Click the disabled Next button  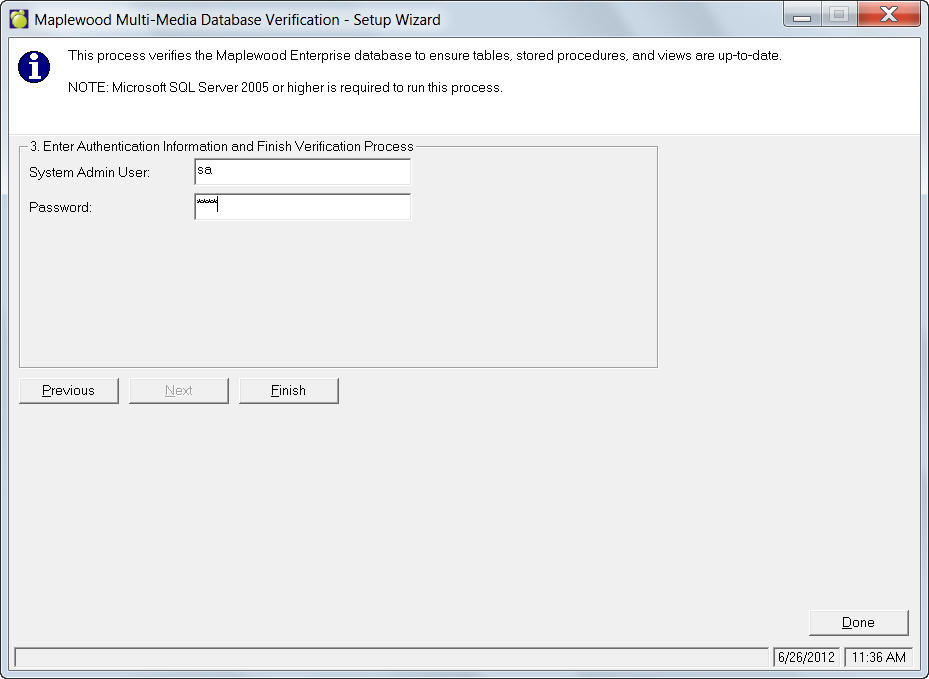pos(179,391)
